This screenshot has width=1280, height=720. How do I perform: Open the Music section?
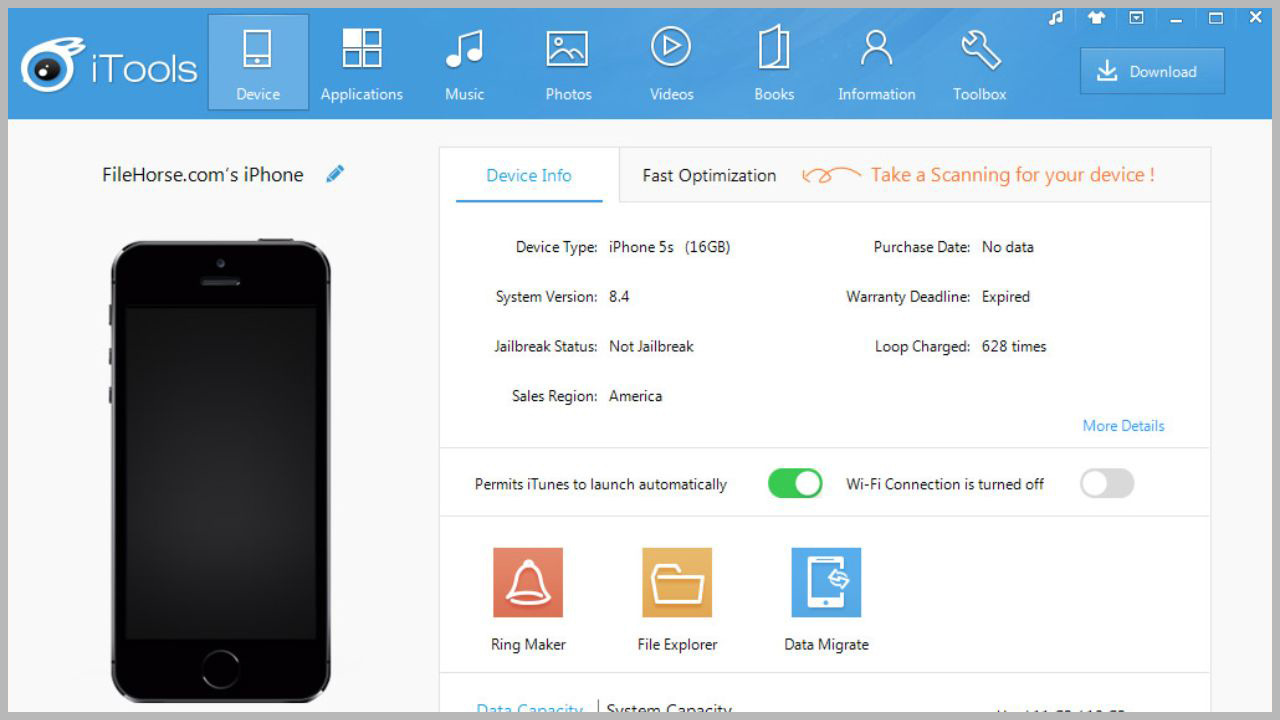coord(464,62)
